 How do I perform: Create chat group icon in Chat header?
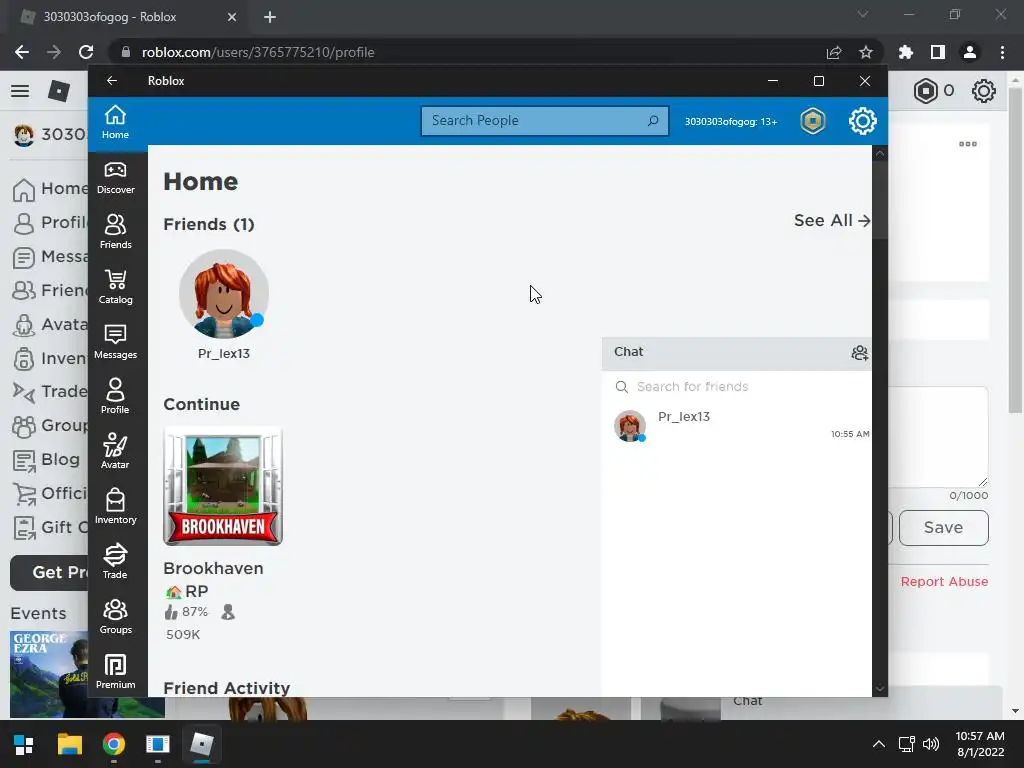859,353
